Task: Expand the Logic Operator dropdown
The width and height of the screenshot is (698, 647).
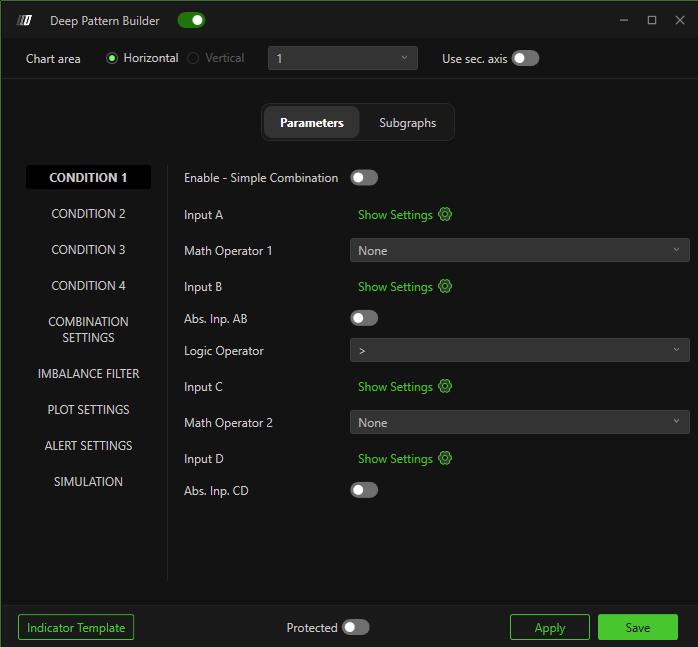Action: point(519,351)
